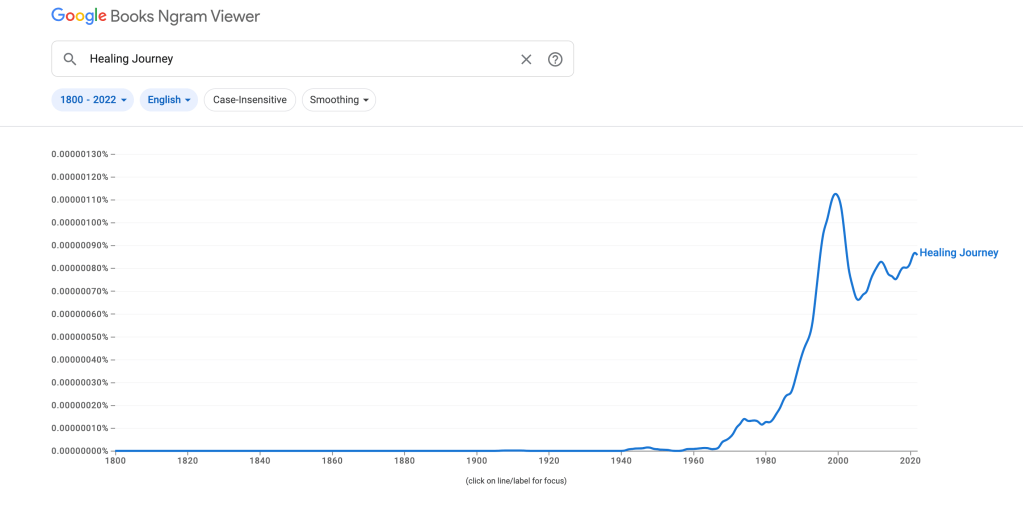Click the 1960 label on the x-axis
The height and width of the screenshot is (506, 1023).
click(x=693, y=461)
